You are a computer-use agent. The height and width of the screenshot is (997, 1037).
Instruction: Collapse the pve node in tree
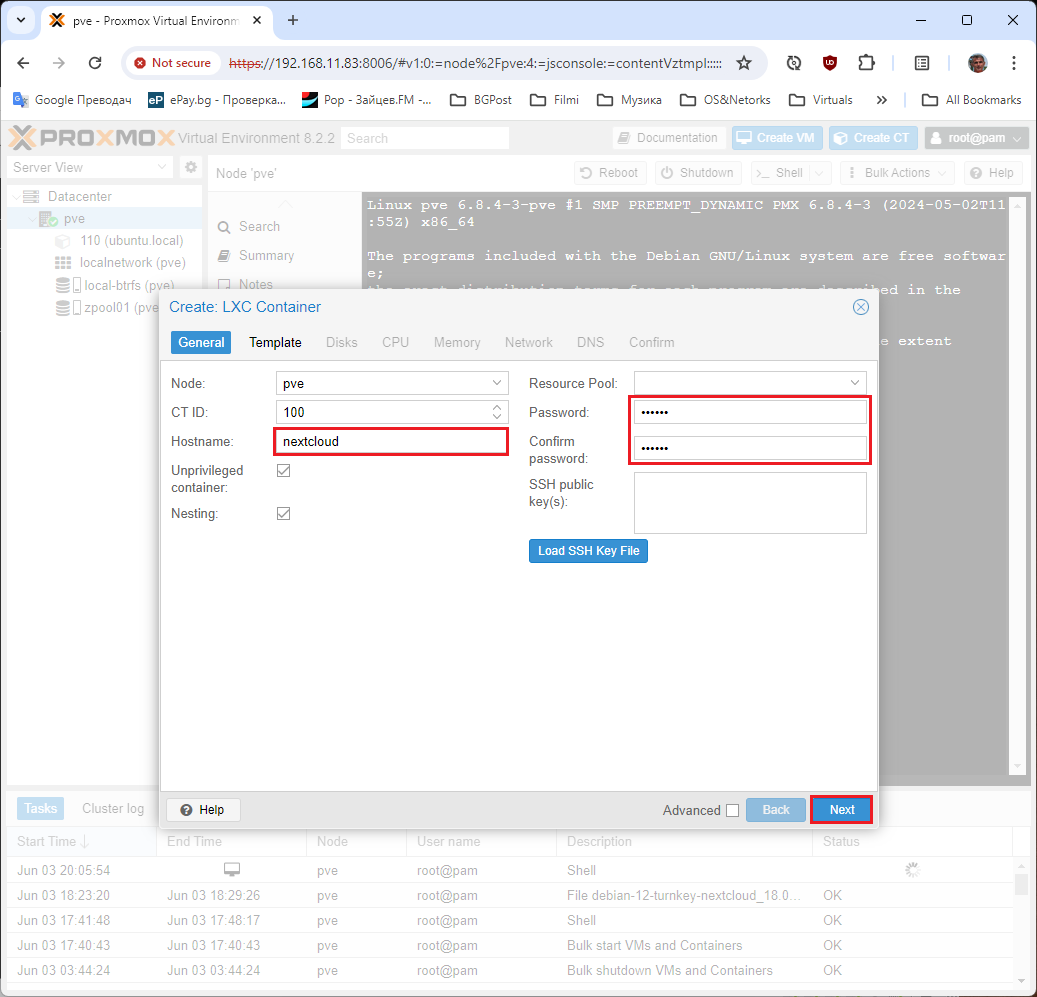[31, 219]
